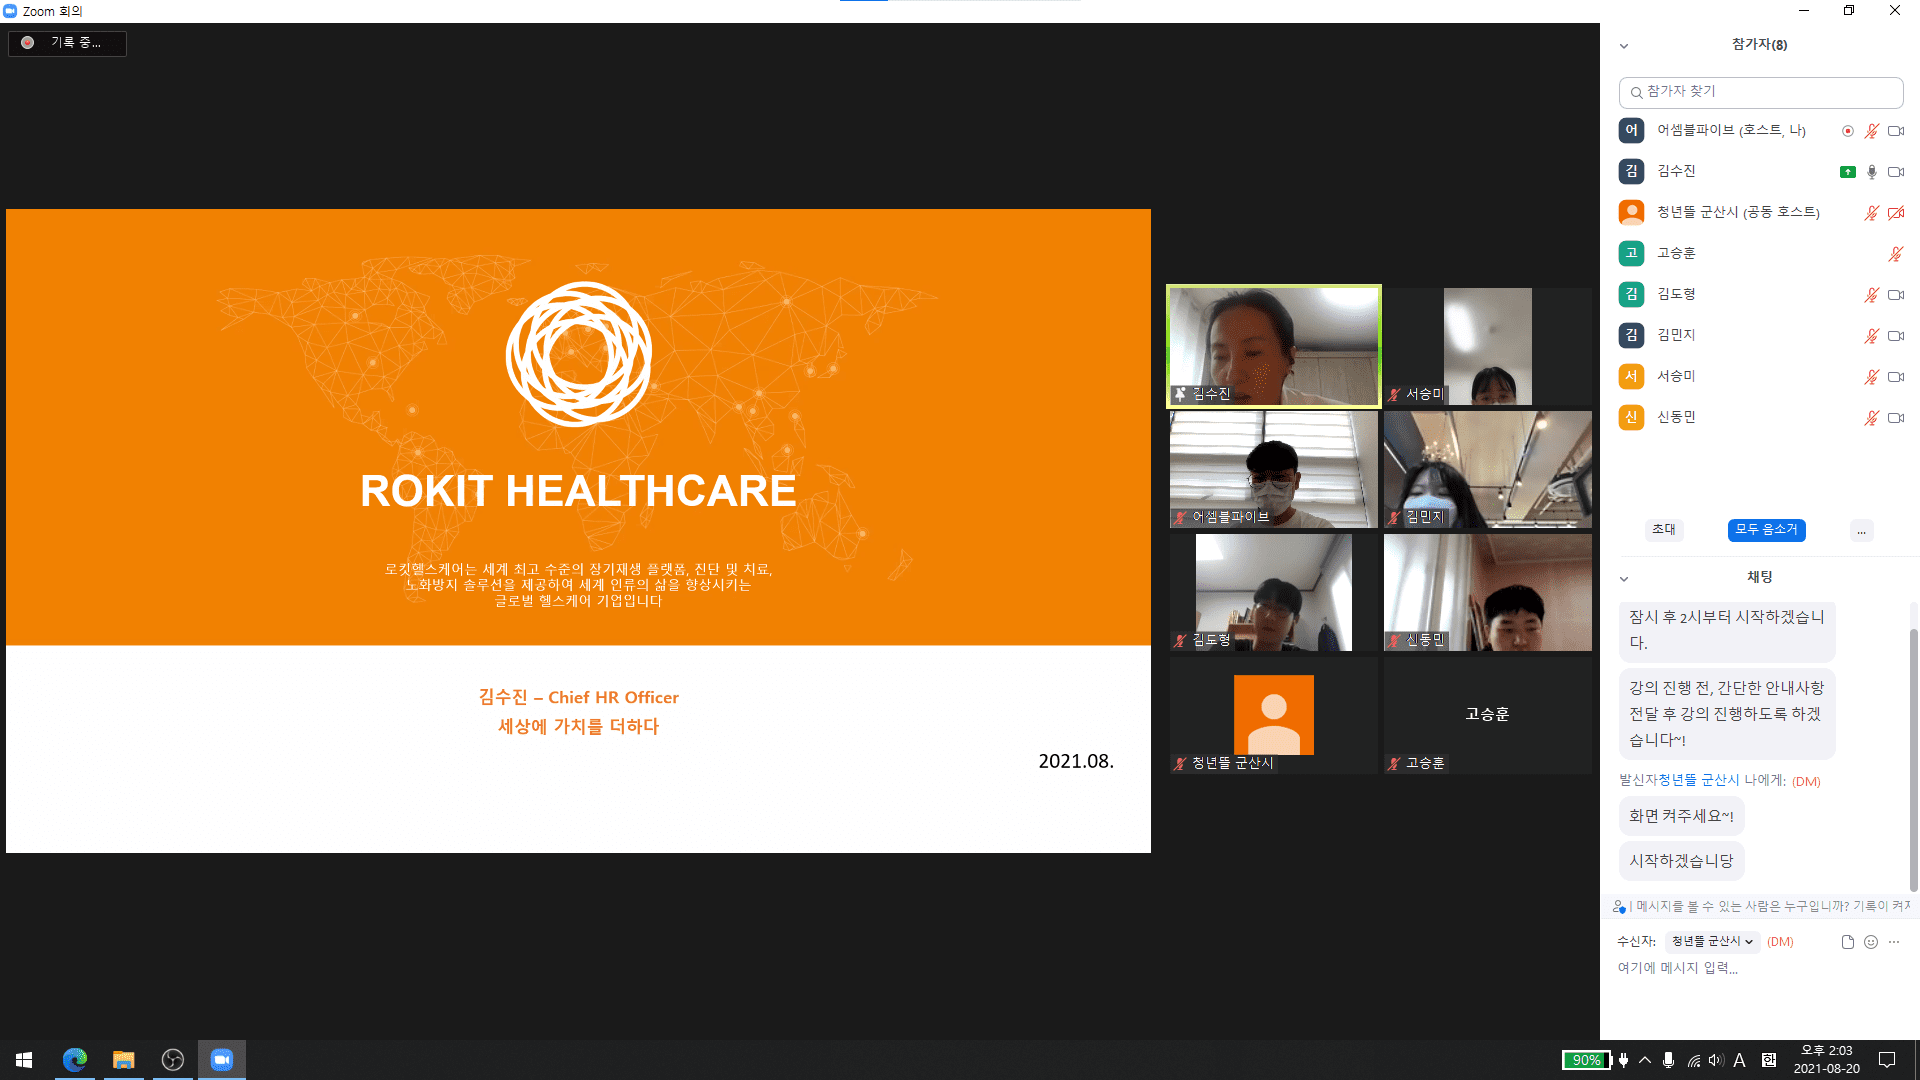This screenshot has height=1080, width=1920.
Task: Open Microsoft Edge from taskbar
Action: 74,1060
